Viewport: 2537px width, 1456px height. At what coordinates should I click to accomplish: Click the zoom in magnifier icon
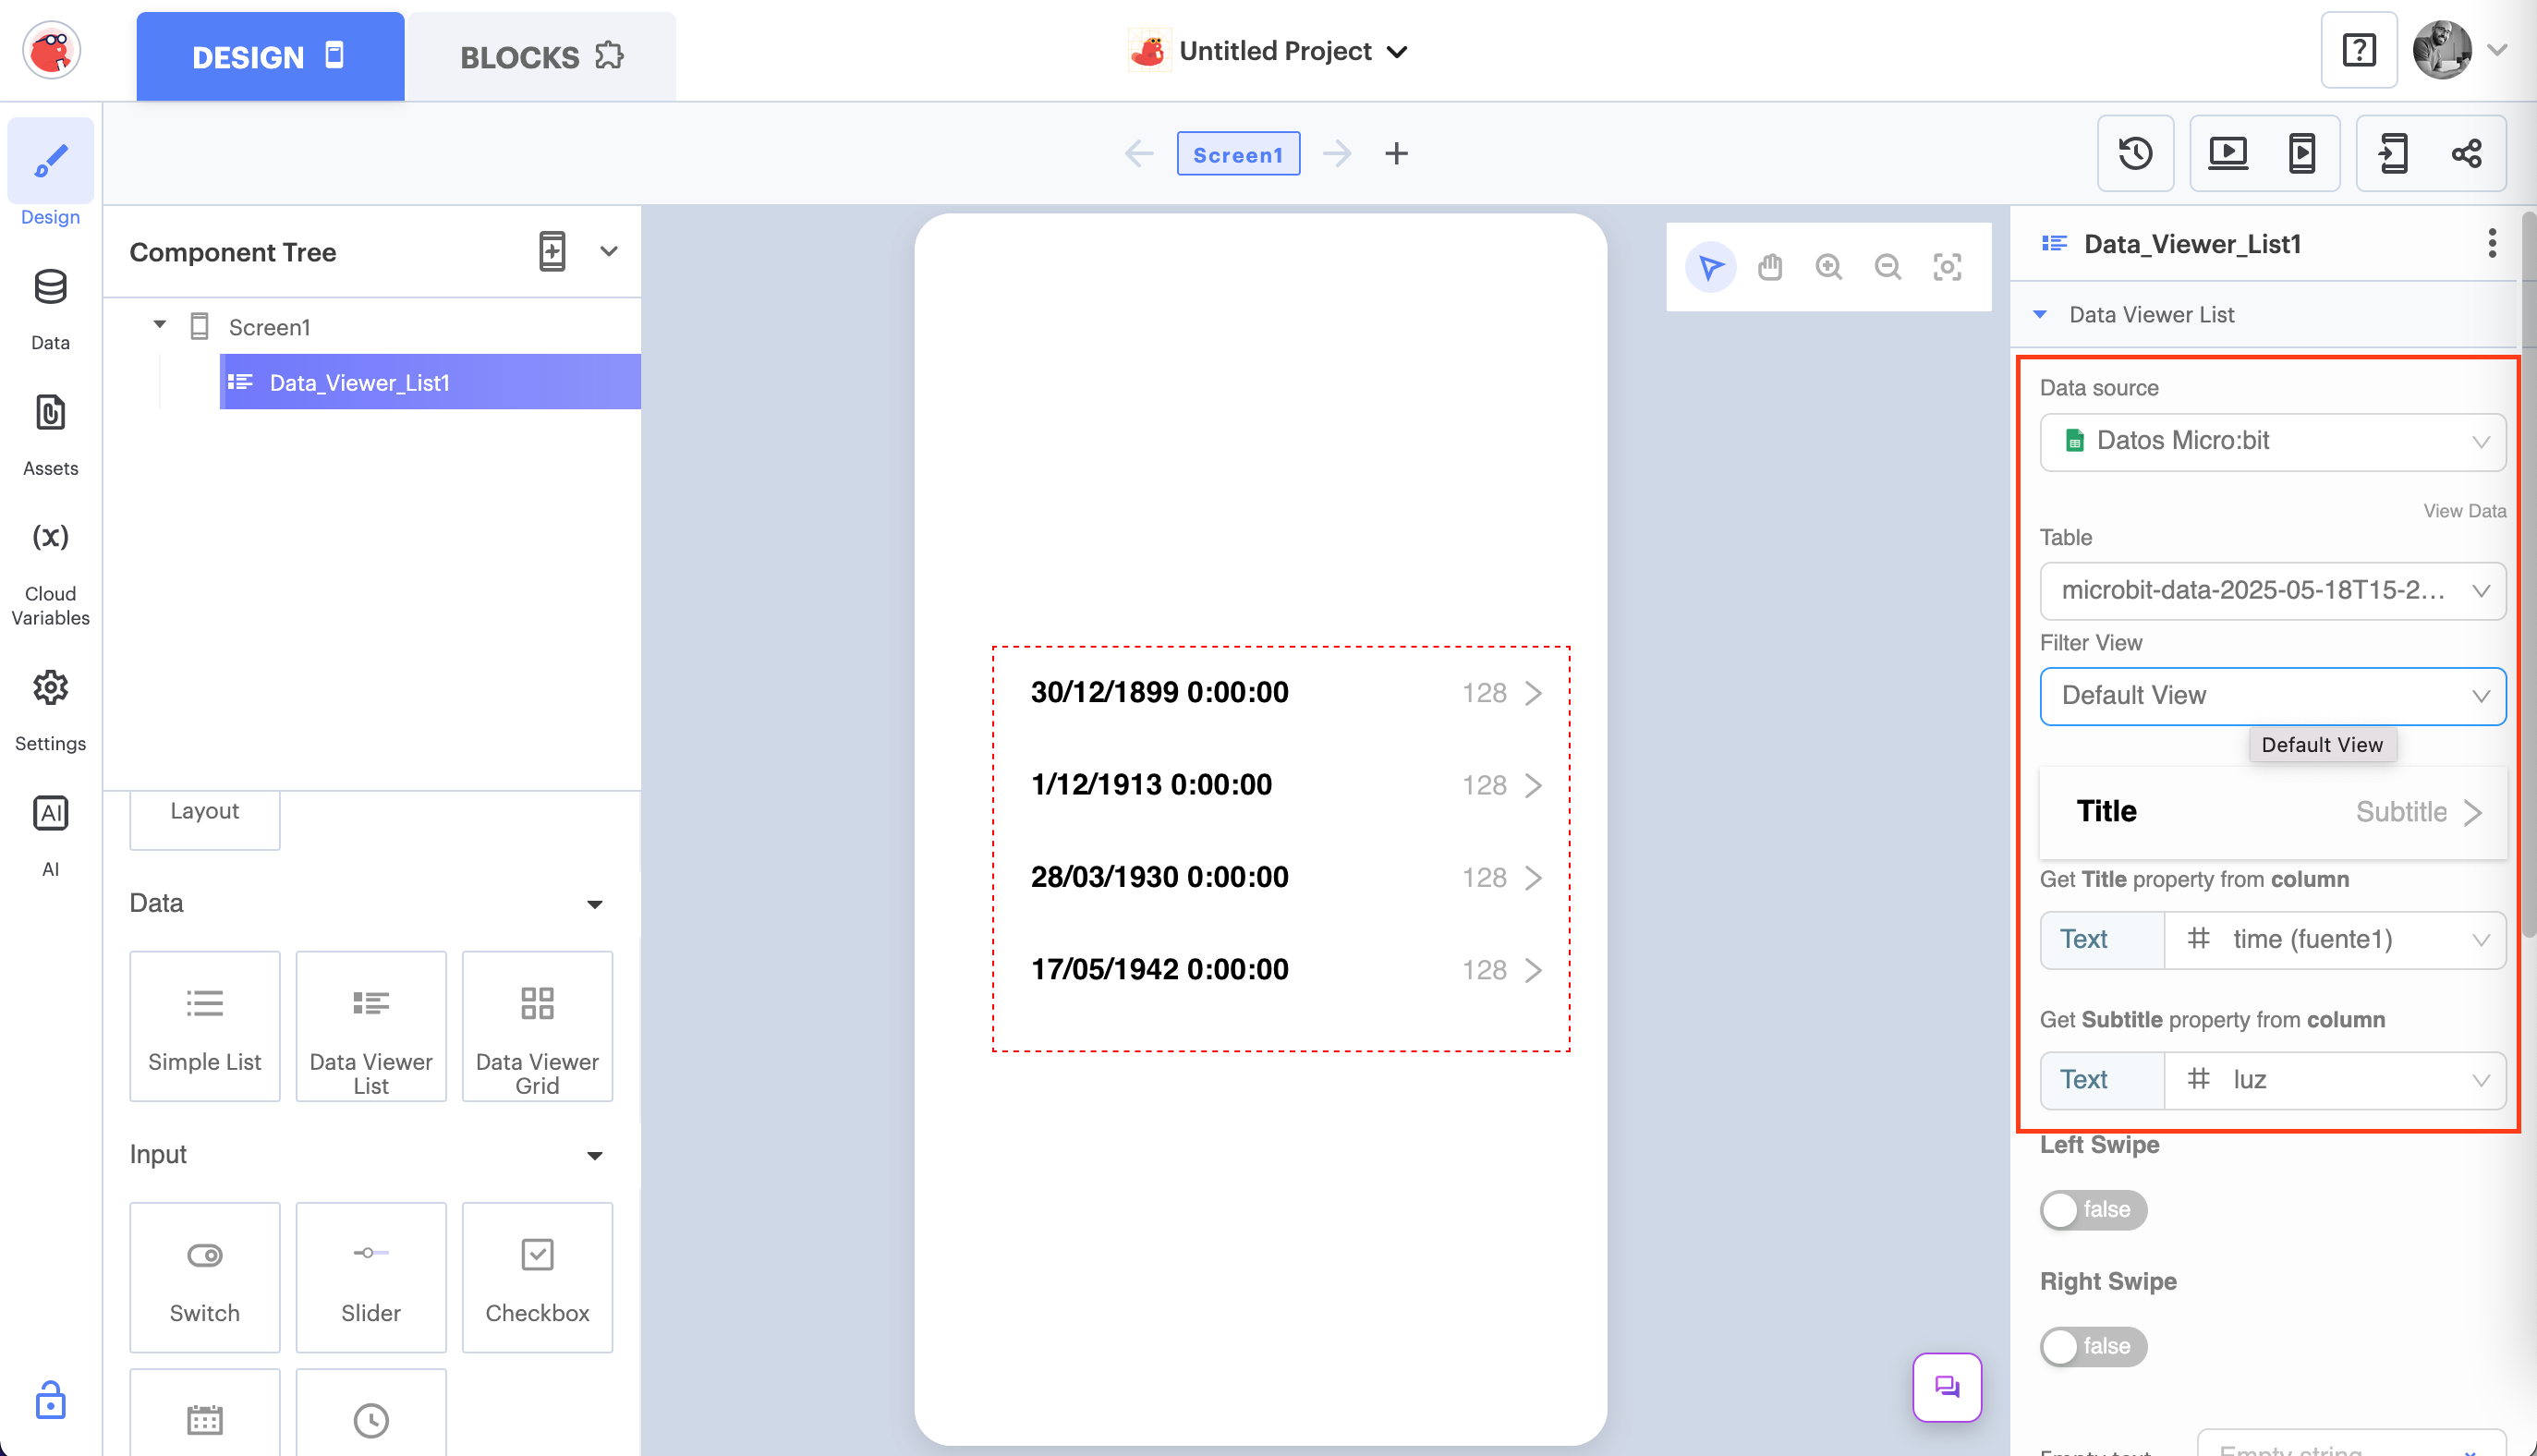[1828, 267]
